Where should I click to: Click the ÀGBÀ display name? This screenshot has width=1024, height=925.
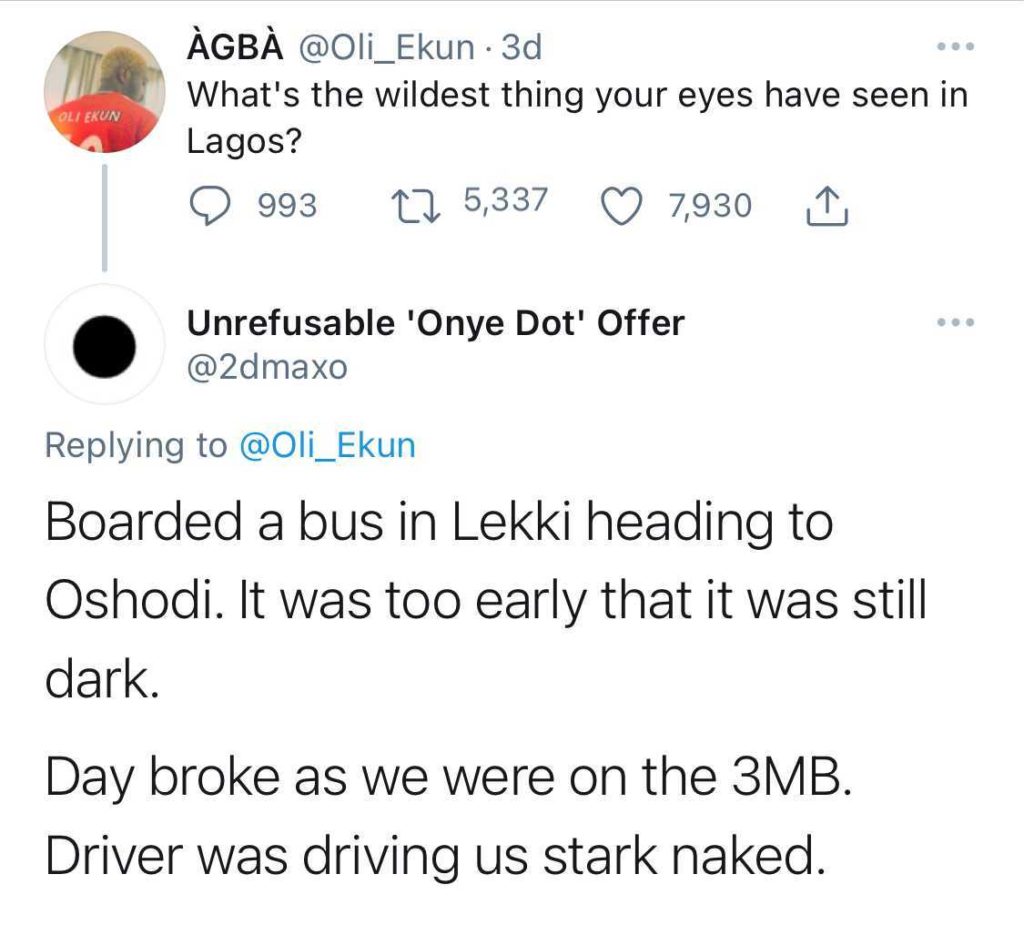coord(233,47)
